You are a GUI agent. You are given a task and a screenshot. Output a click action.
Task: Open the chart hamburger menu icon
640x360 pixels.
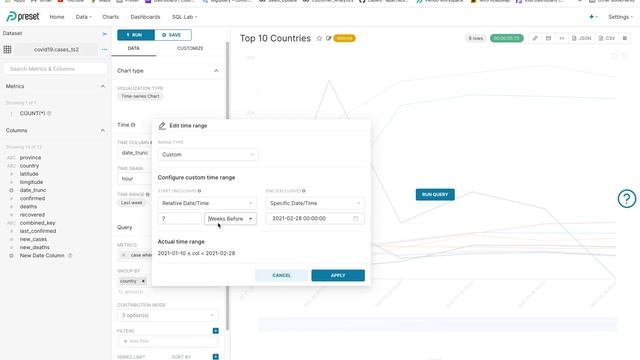[624, 38]
